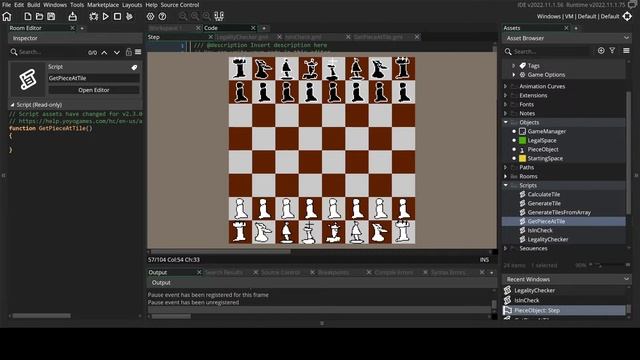Click the script asset thumbnail in Inspector
This screenshot has width=640, height=360.
tap(28, 79)
